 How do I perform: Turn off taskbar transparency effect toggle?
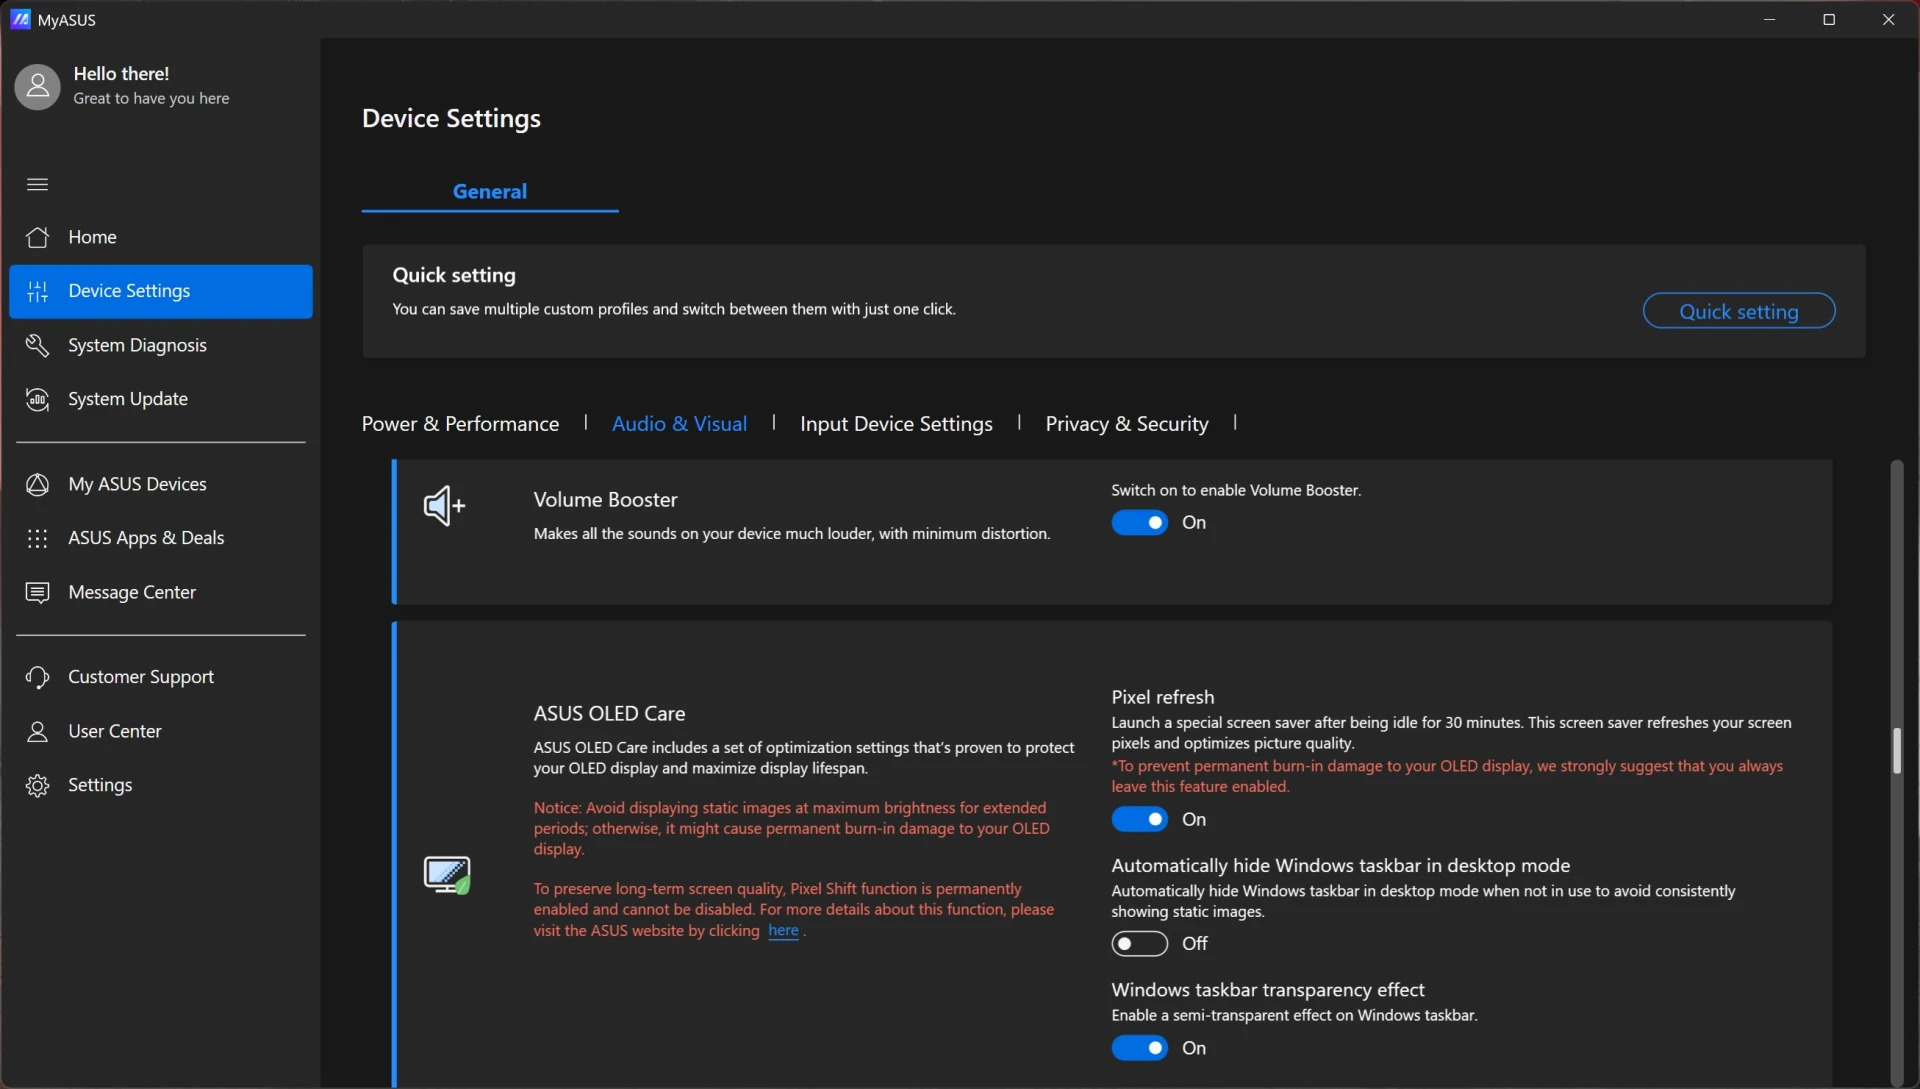(x=1139, y=1047)
